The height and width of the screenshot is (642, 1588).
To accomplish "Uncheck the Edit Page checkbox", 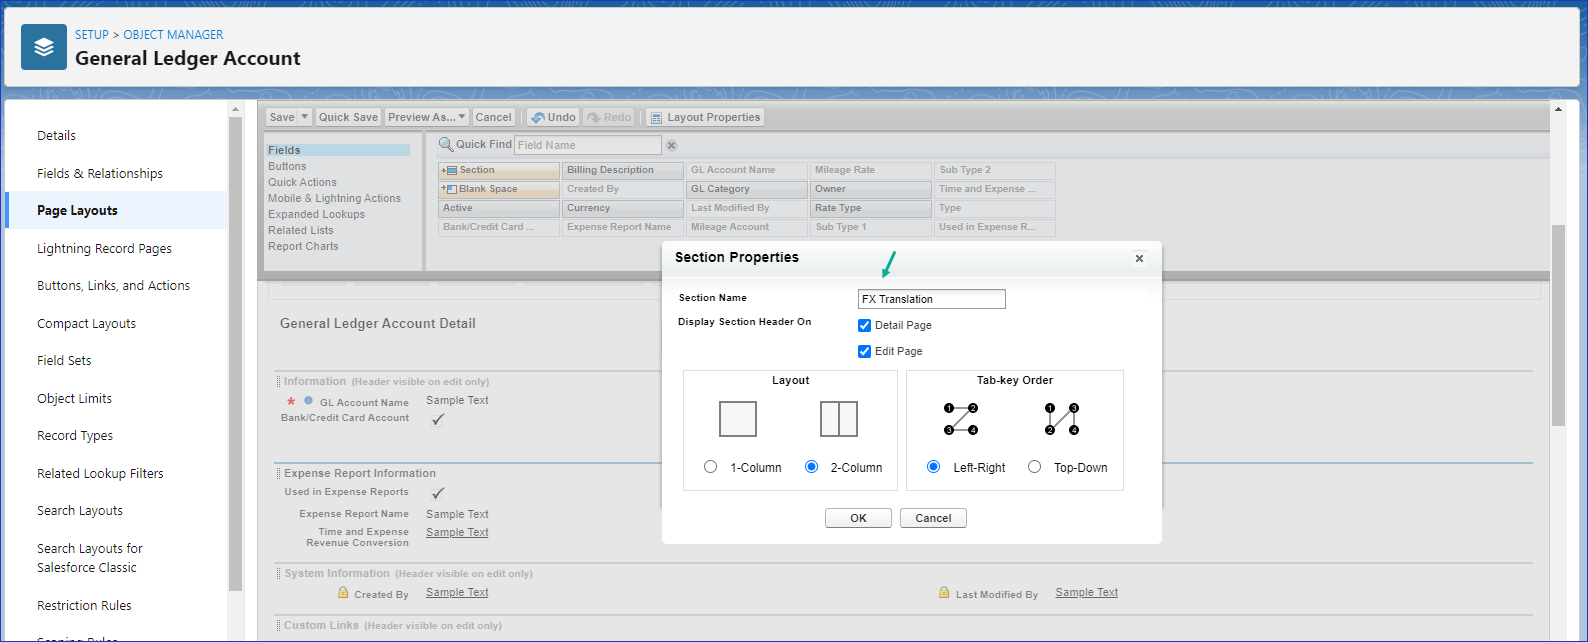I will coord(865,352).
